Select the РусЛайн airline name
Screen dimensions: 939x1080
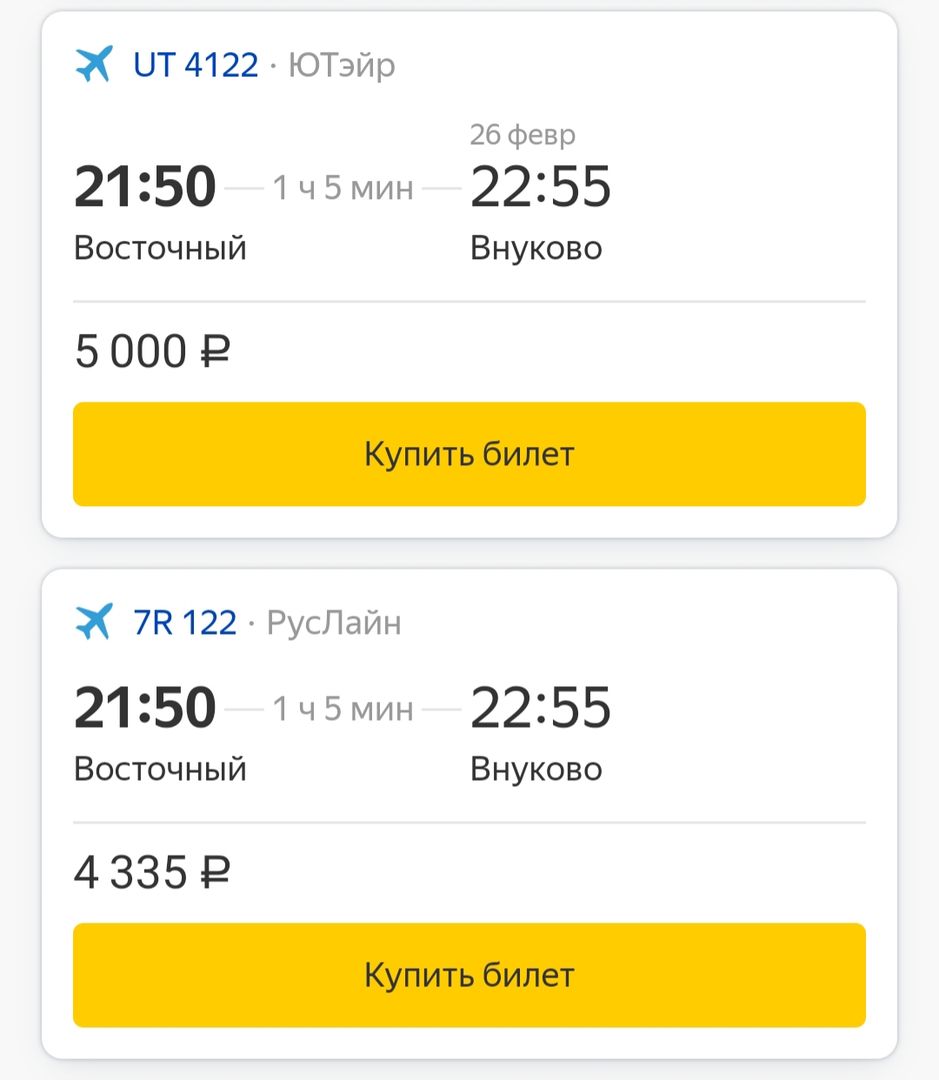point(334,622)
